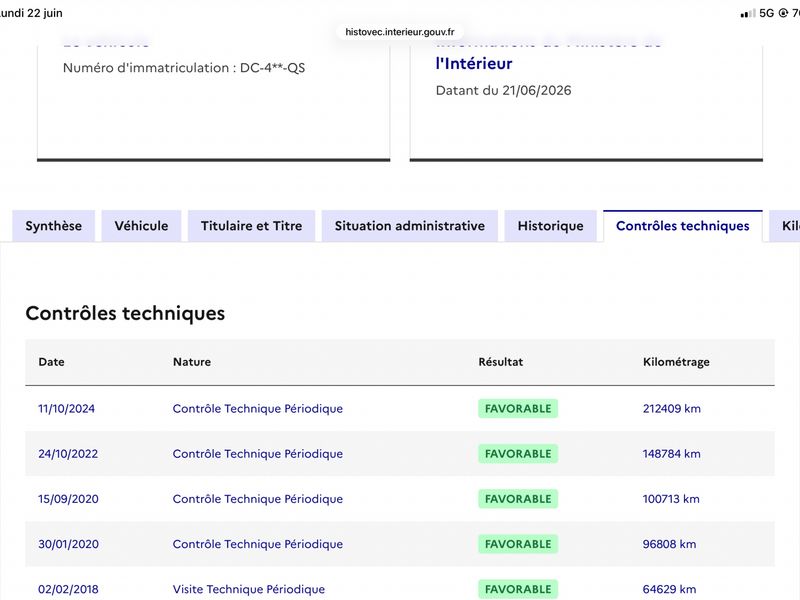Click the Date column header
Screen dimensions: 800x600
click(x=52, y=362)
